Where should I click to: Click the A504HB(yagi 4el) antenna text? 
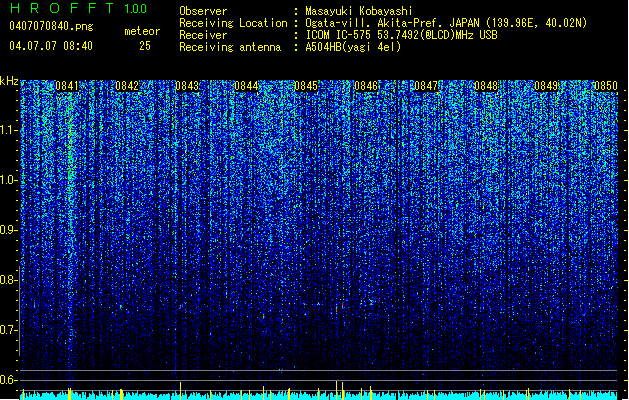pyautogui.click(x=353, y=47)
